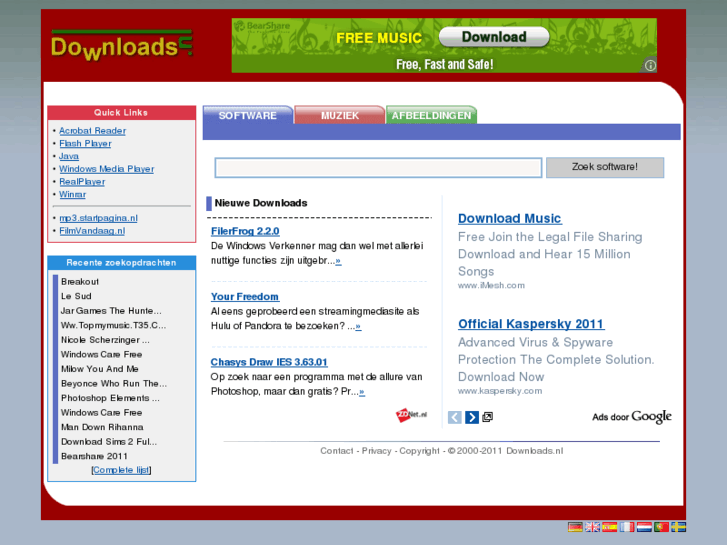Open the Official Kaspersky 2011 ad
The width and height of the screenshot is (727, 545).
531,324
